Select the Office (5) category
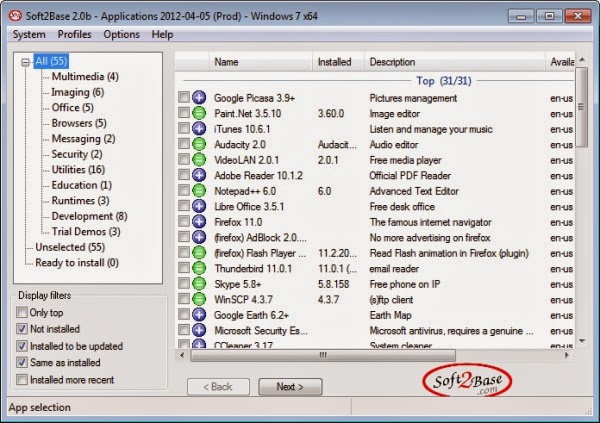Image resolution: width=600 pixels, height=423 pixels. [72, 108]
